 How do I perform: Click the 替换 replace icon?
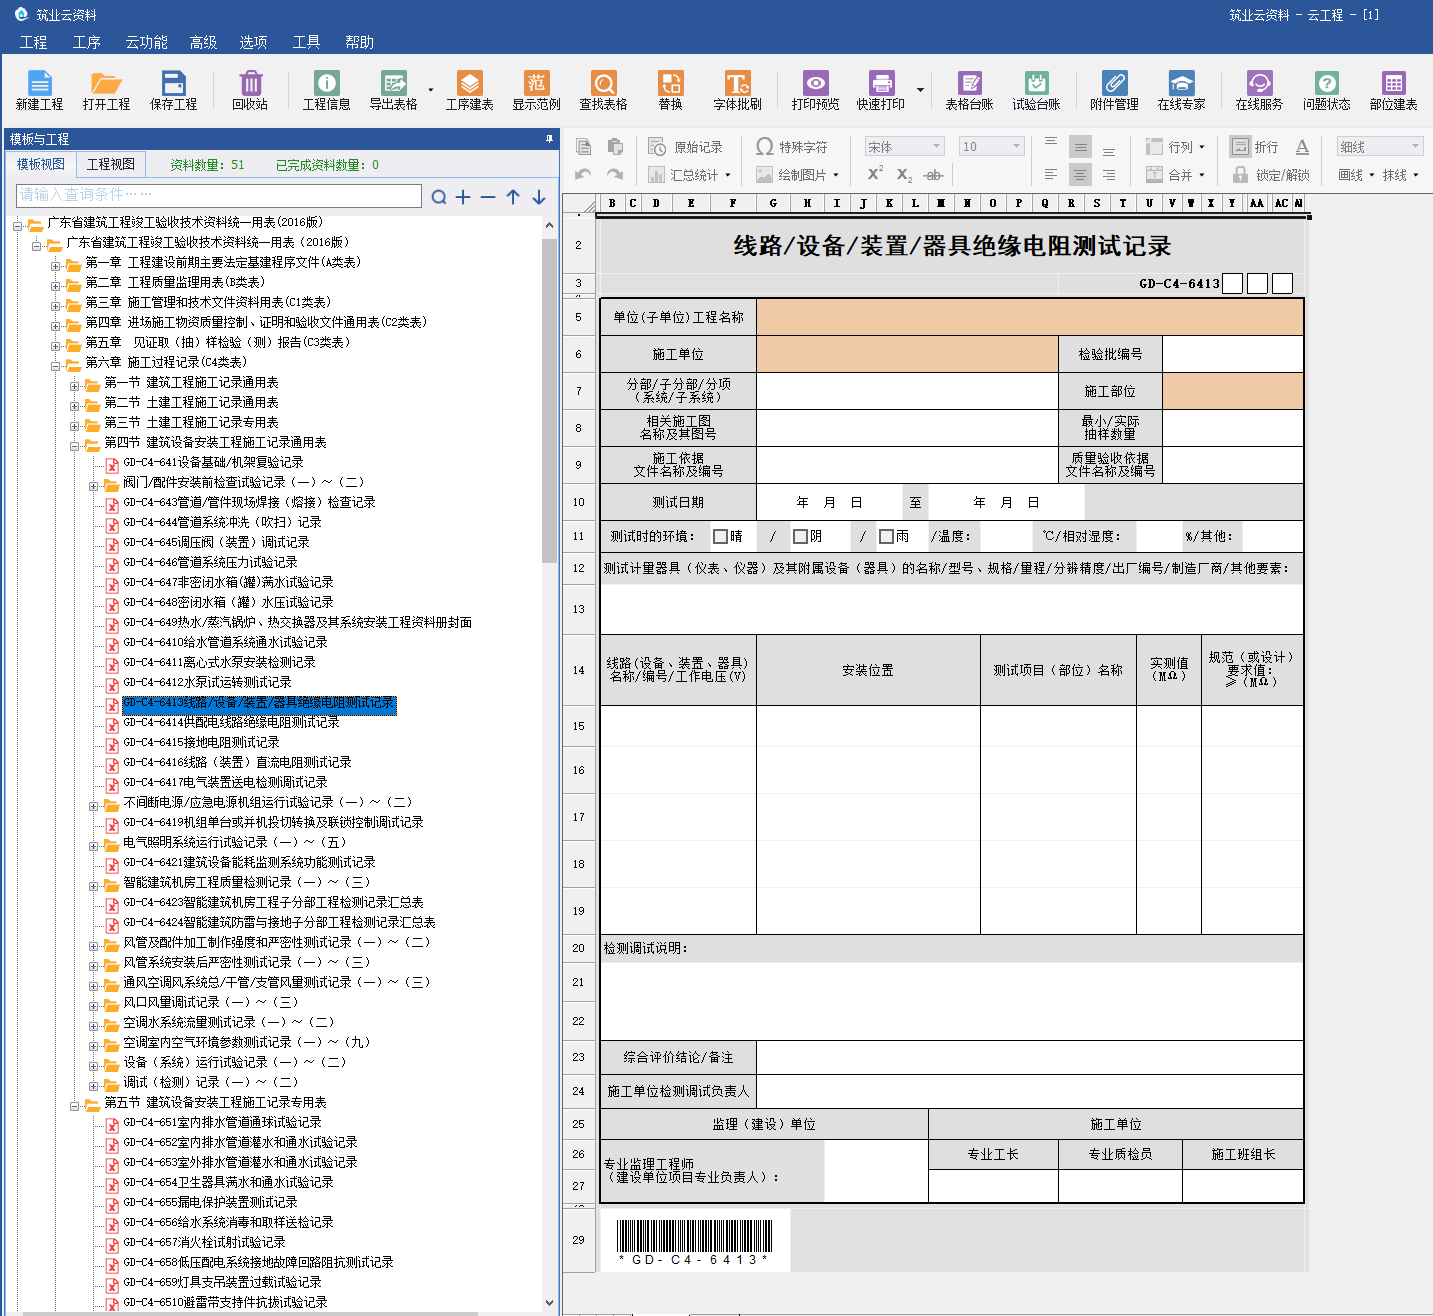coord(670,90)
